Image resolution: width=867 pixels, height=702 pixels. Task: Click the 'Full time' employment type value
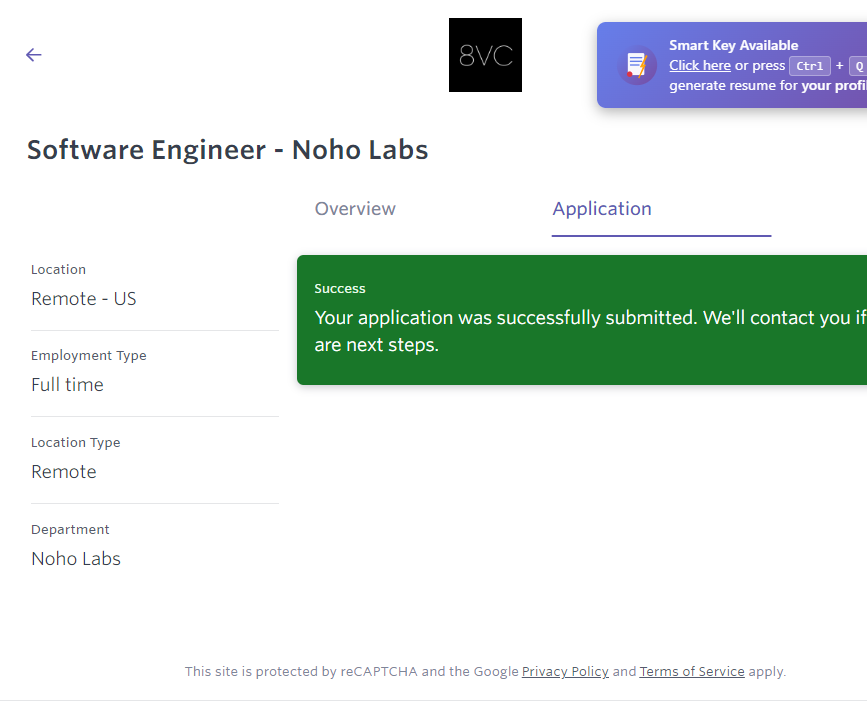coord(67,385)
